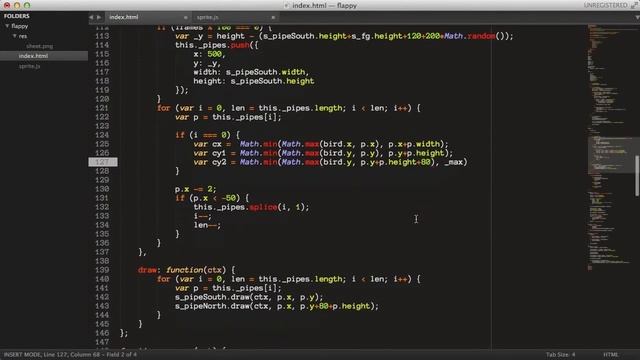This screenshot has width=640, height=360.
Task: Click 'cx' variable on line 125
Action: pos(216,144)
